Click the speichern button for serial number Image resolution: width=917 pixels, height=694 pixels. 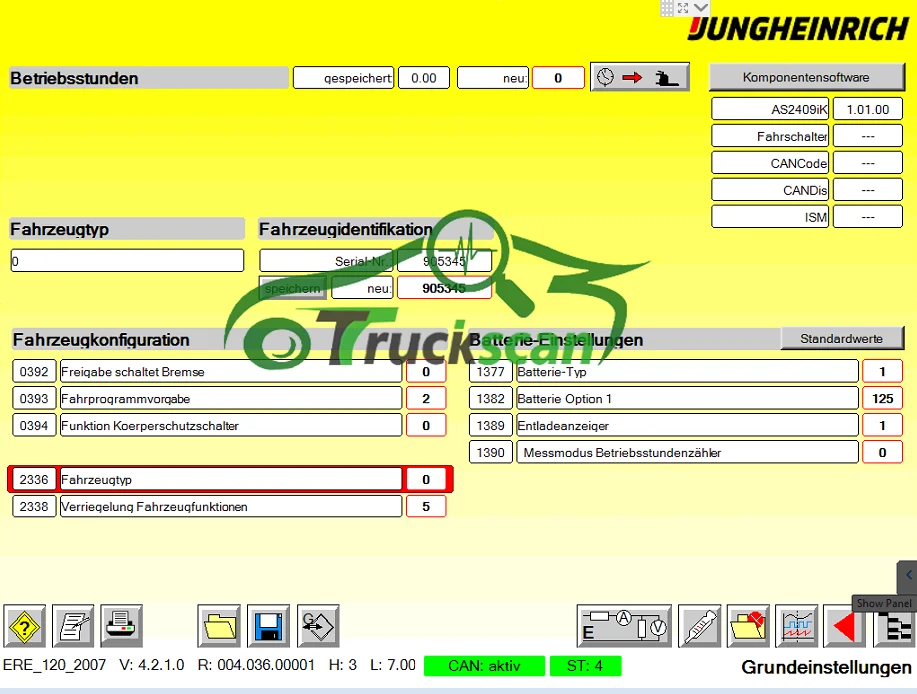point(292,288)
